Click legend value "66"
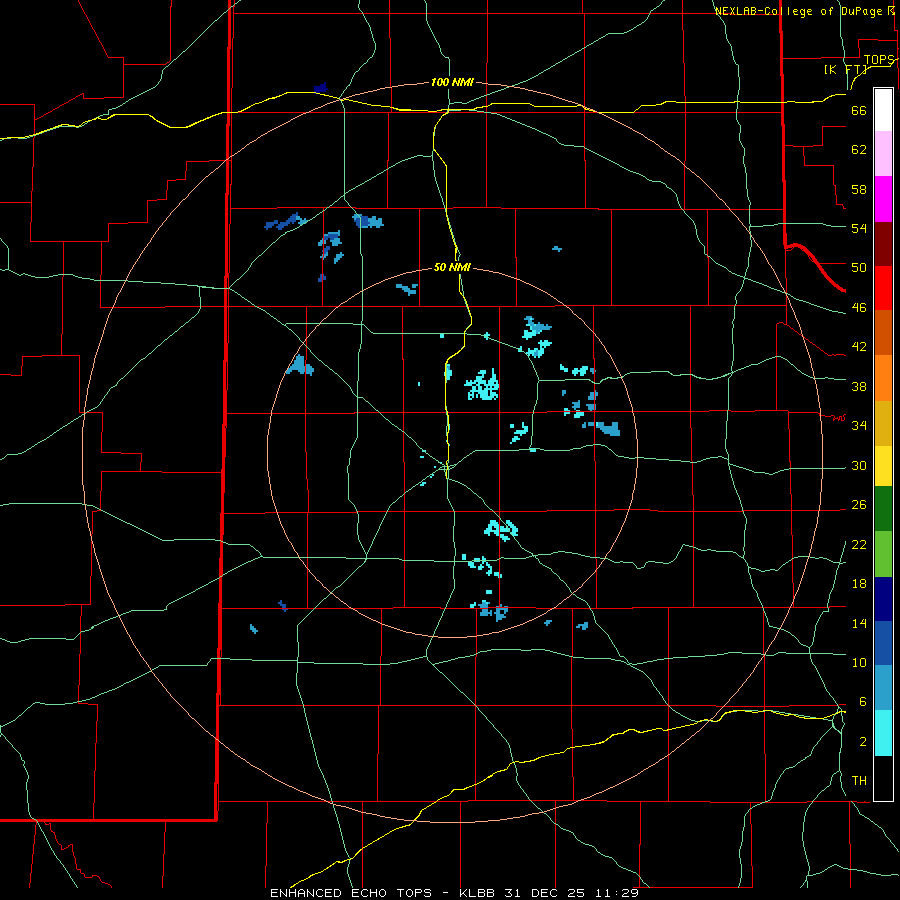Image resolution: width=900 pixels, height=900 pixels. click(859, 110)
